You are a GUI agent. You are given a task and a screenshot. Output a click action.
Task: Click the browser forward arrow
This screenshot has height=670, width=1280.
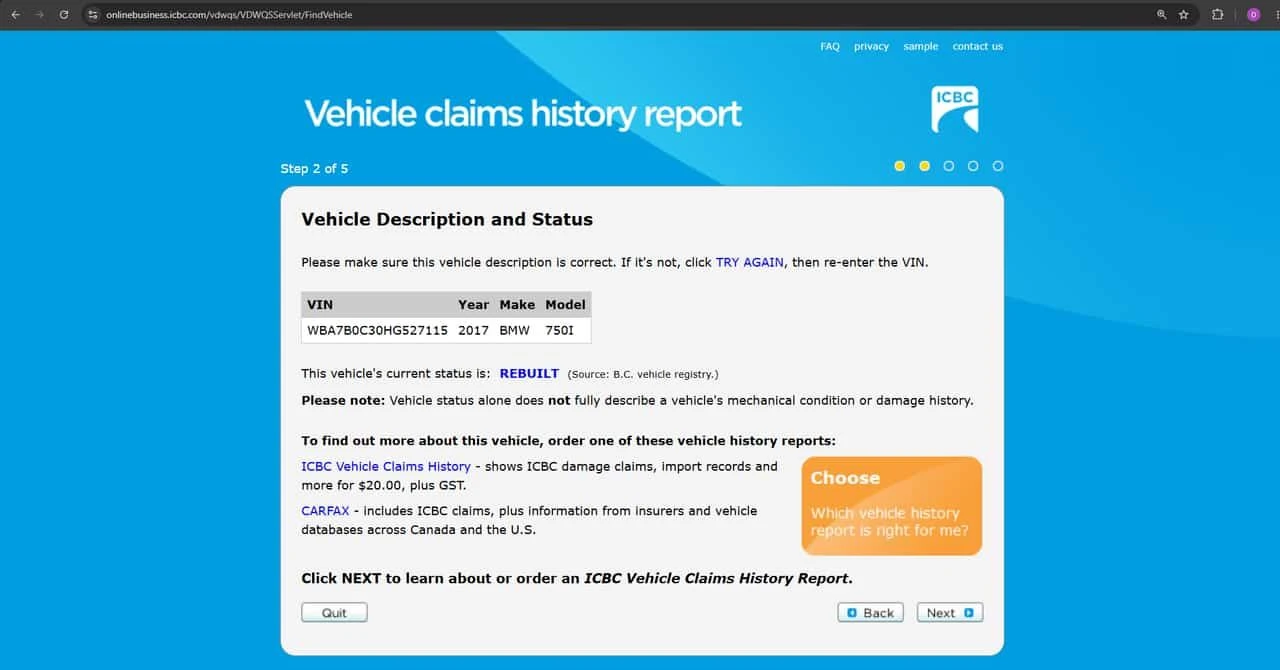click(x=40, y=15)
